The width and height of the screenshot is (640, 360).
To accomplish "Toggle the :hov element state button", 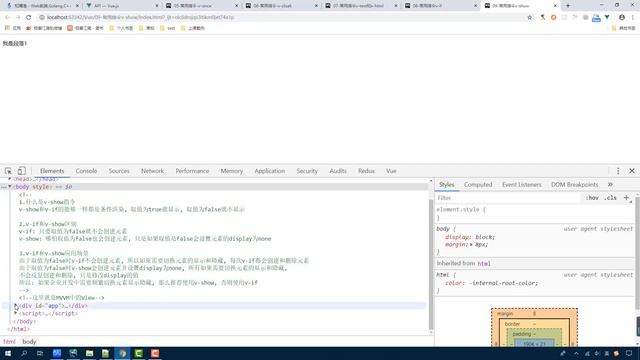I will [x=592, y=198].
